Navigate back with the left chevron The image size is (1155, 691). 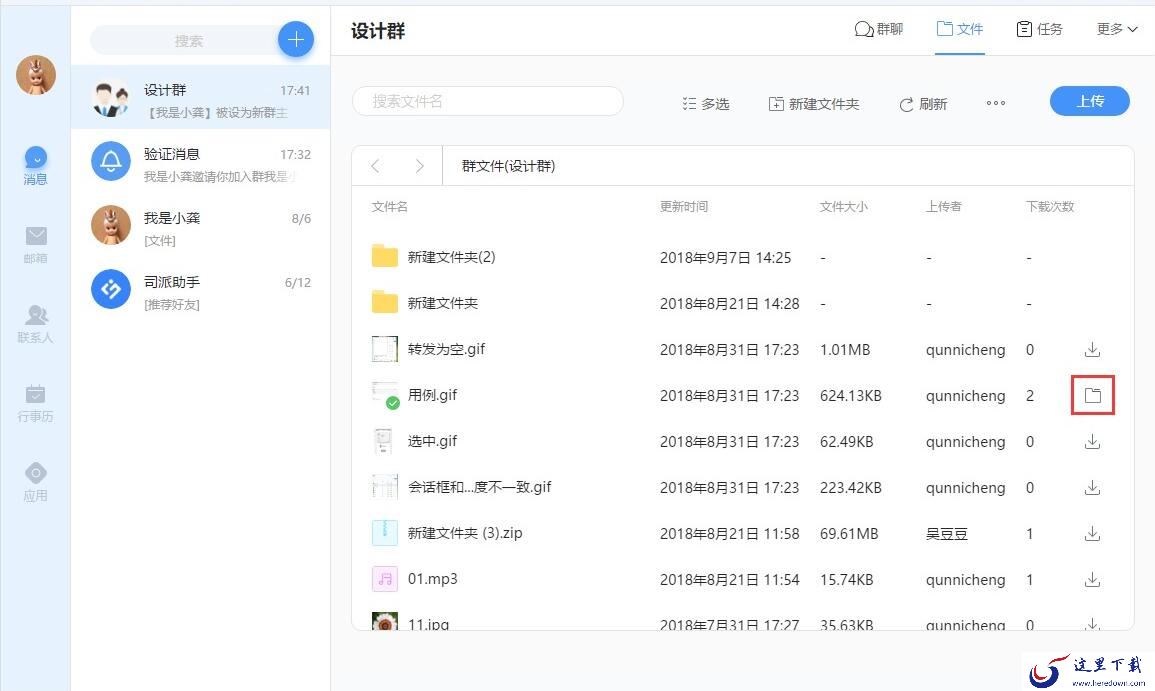click(x=376, y=166)
